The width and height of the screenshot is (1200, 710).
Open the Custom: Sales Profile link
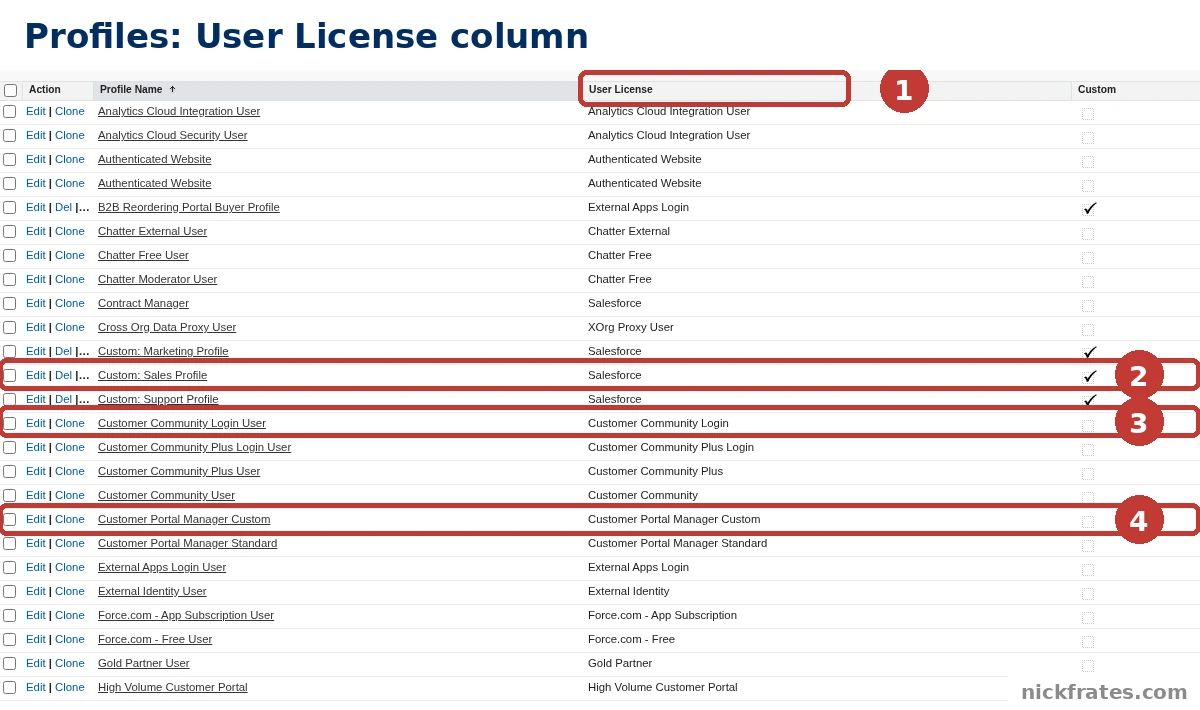[153, 375]
